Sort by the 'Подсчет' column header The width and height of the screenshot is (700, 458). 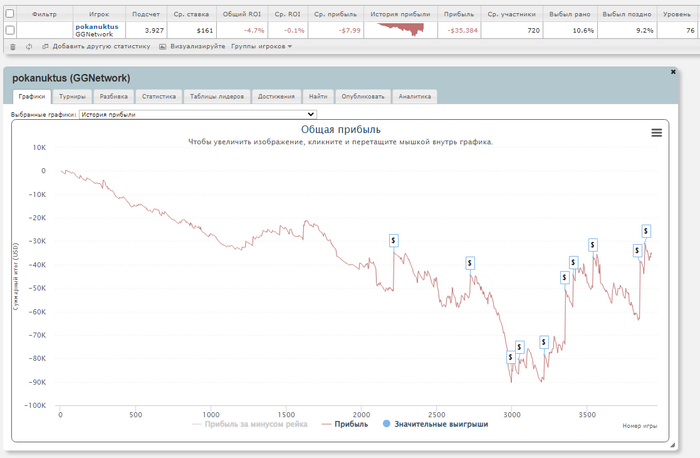[146, 14]
